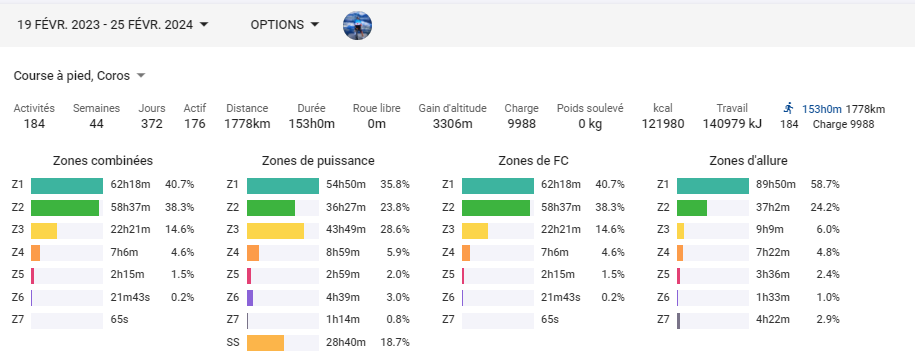This screenshot has height=360, width=915.
Task: Click the 153h0m running total link
Action: 821,109
